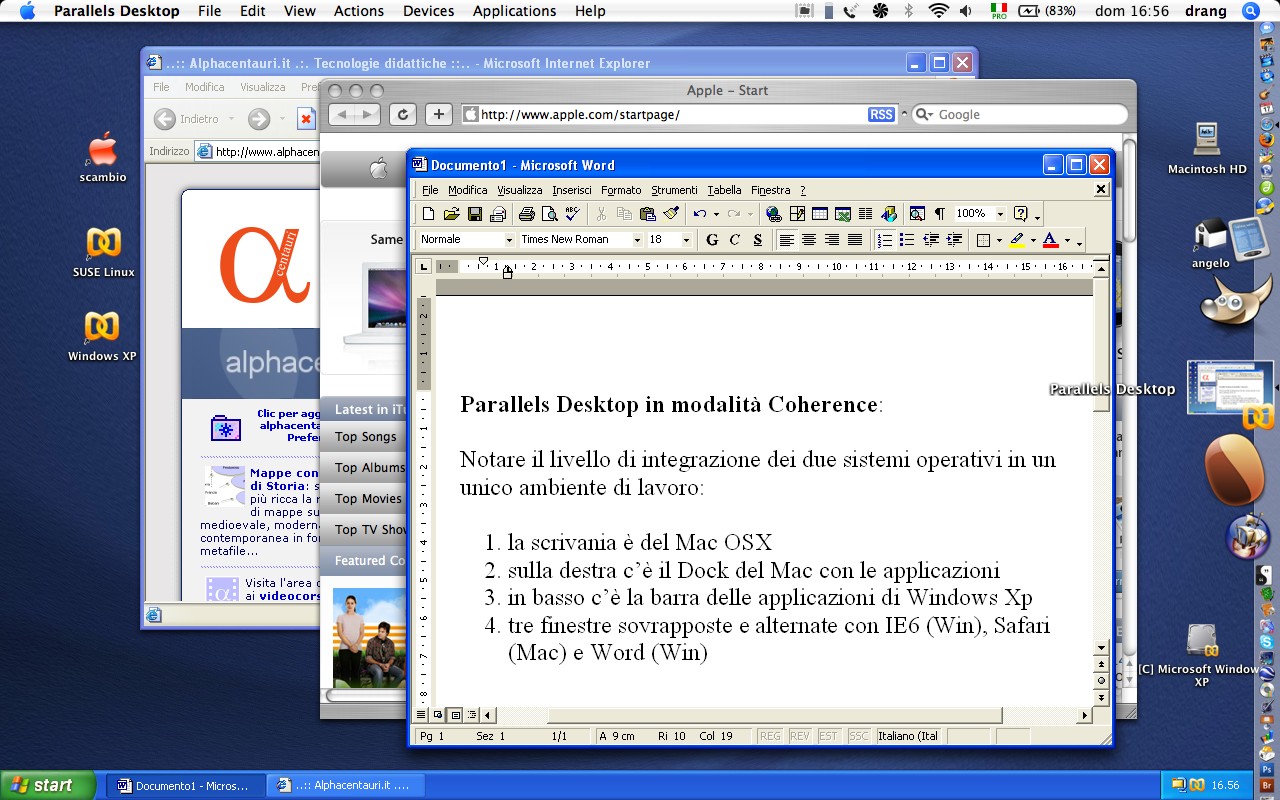1280x800 pixels.
Task: Open the Document Map icon in Word
Action: click(917, 214)
